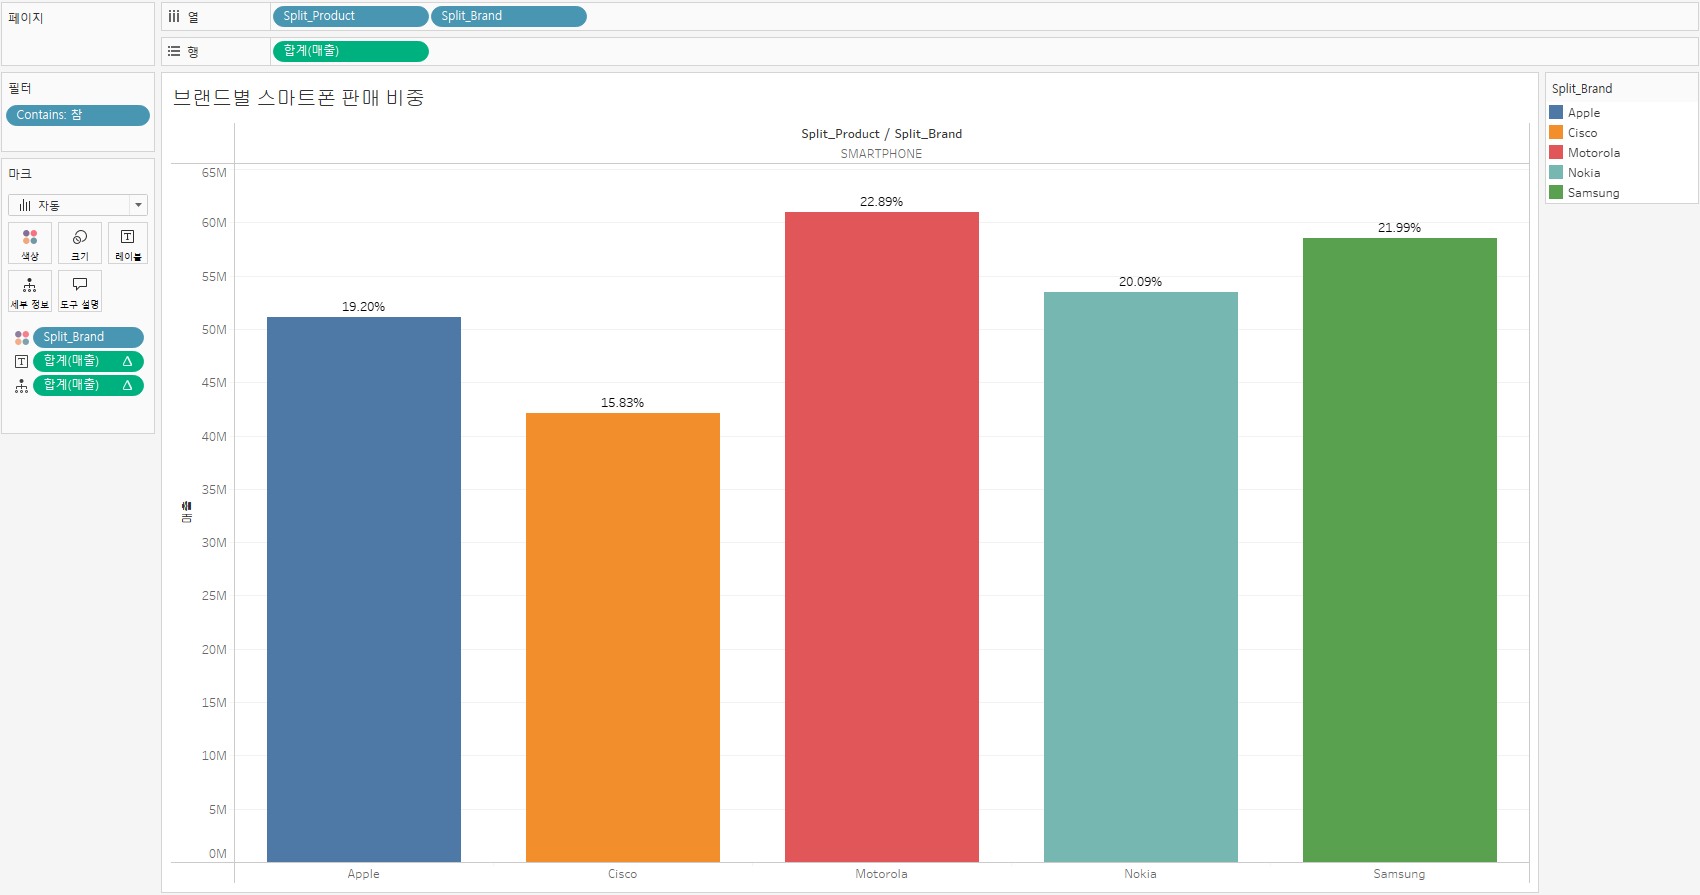Click the 19.20% label above Apple

coord(364,307)
